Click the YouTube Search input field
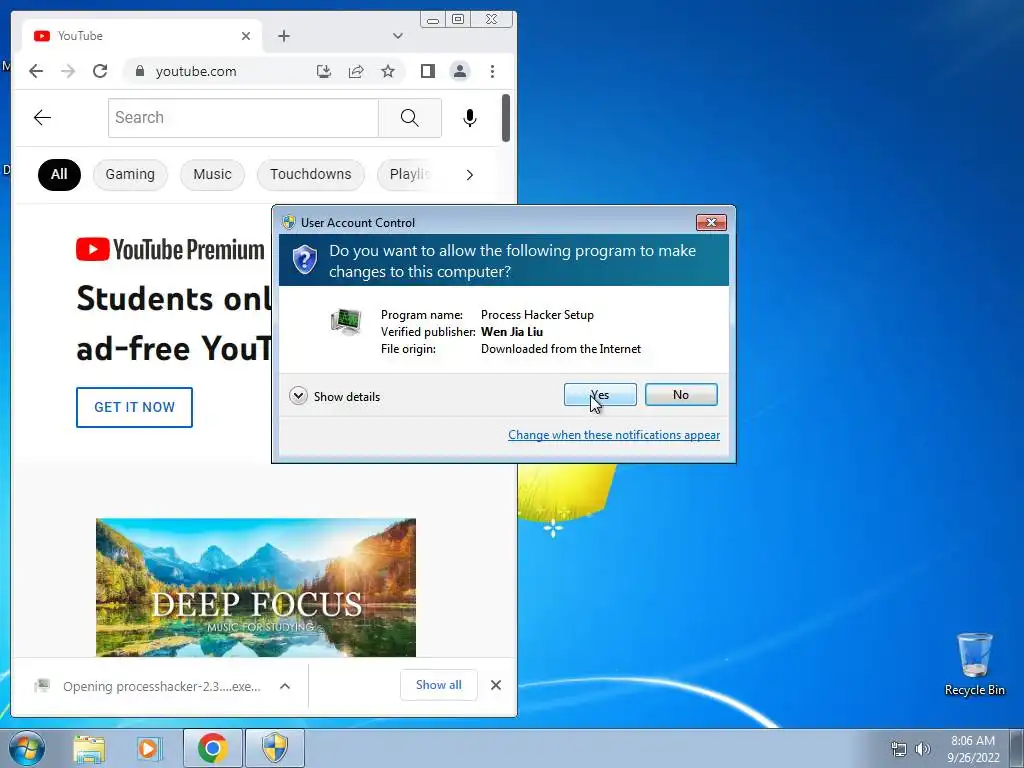 pos(243,118)
